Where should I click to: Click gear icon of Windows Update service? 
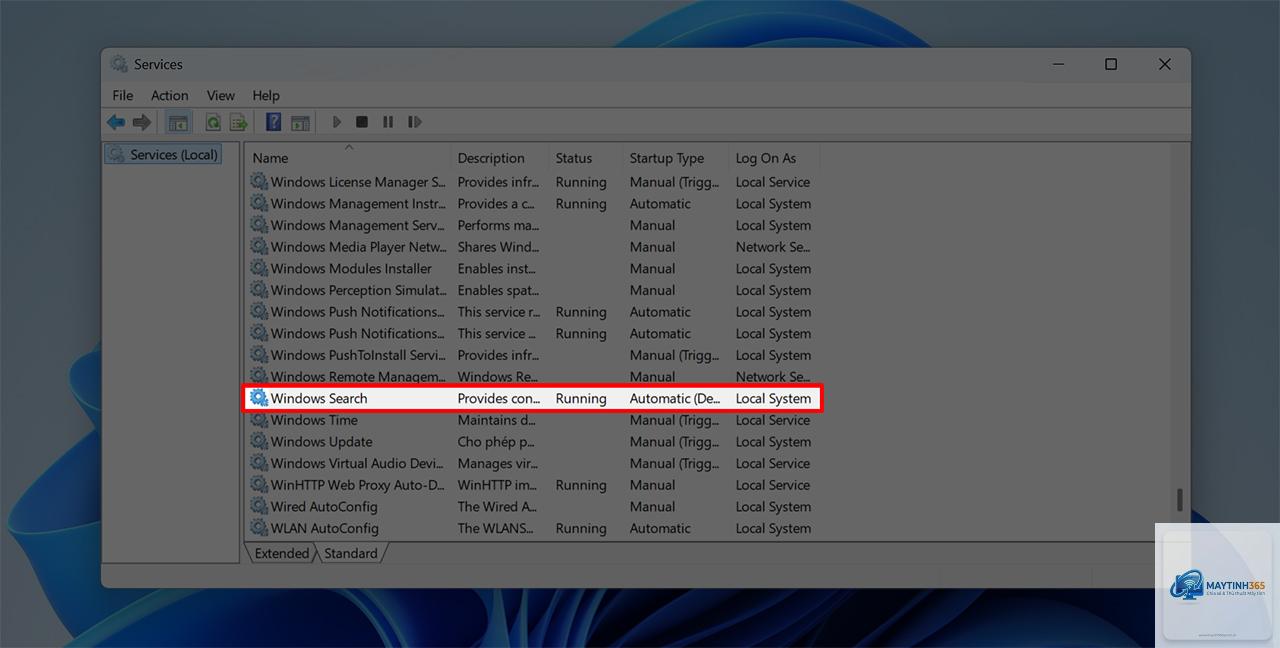click(259, 441)
